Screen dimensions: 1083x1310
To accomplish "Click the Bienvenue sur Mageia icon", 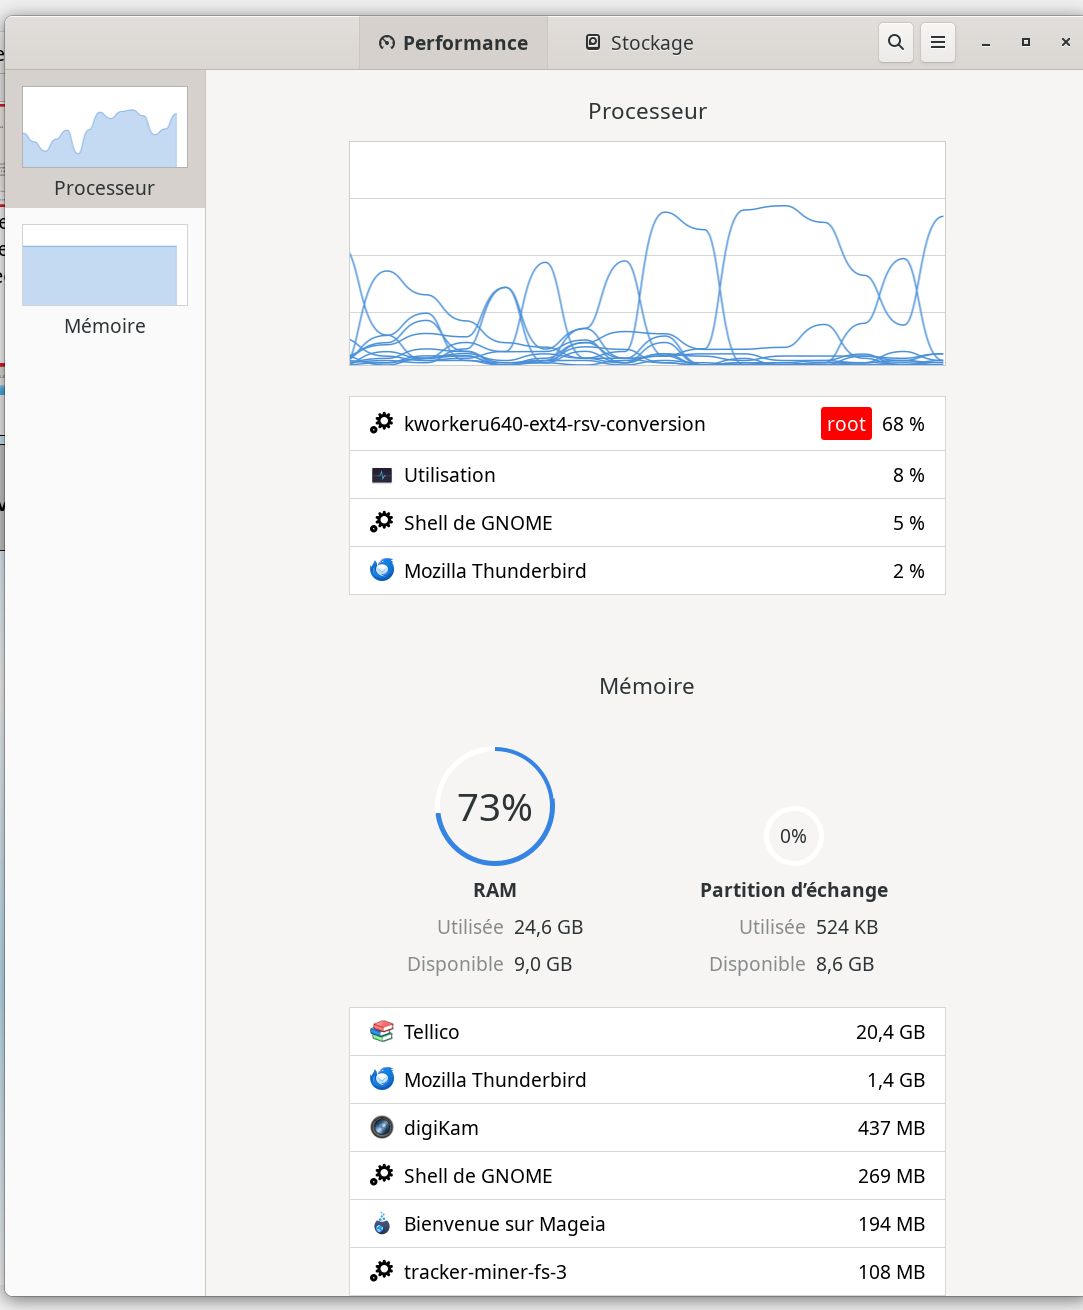I will pyautogui.click(x=382, y=1223).
